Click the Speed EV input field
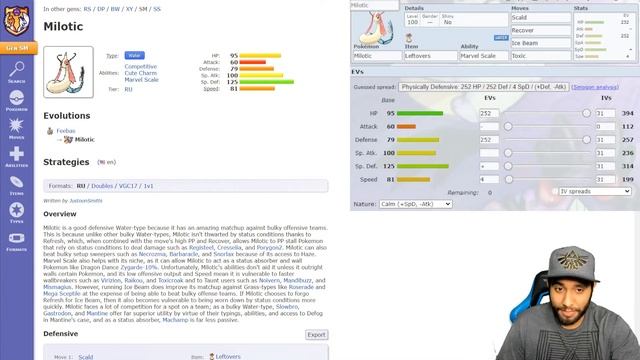The width and height of the screenshot is (640, 360). click(x=489, y=179)
